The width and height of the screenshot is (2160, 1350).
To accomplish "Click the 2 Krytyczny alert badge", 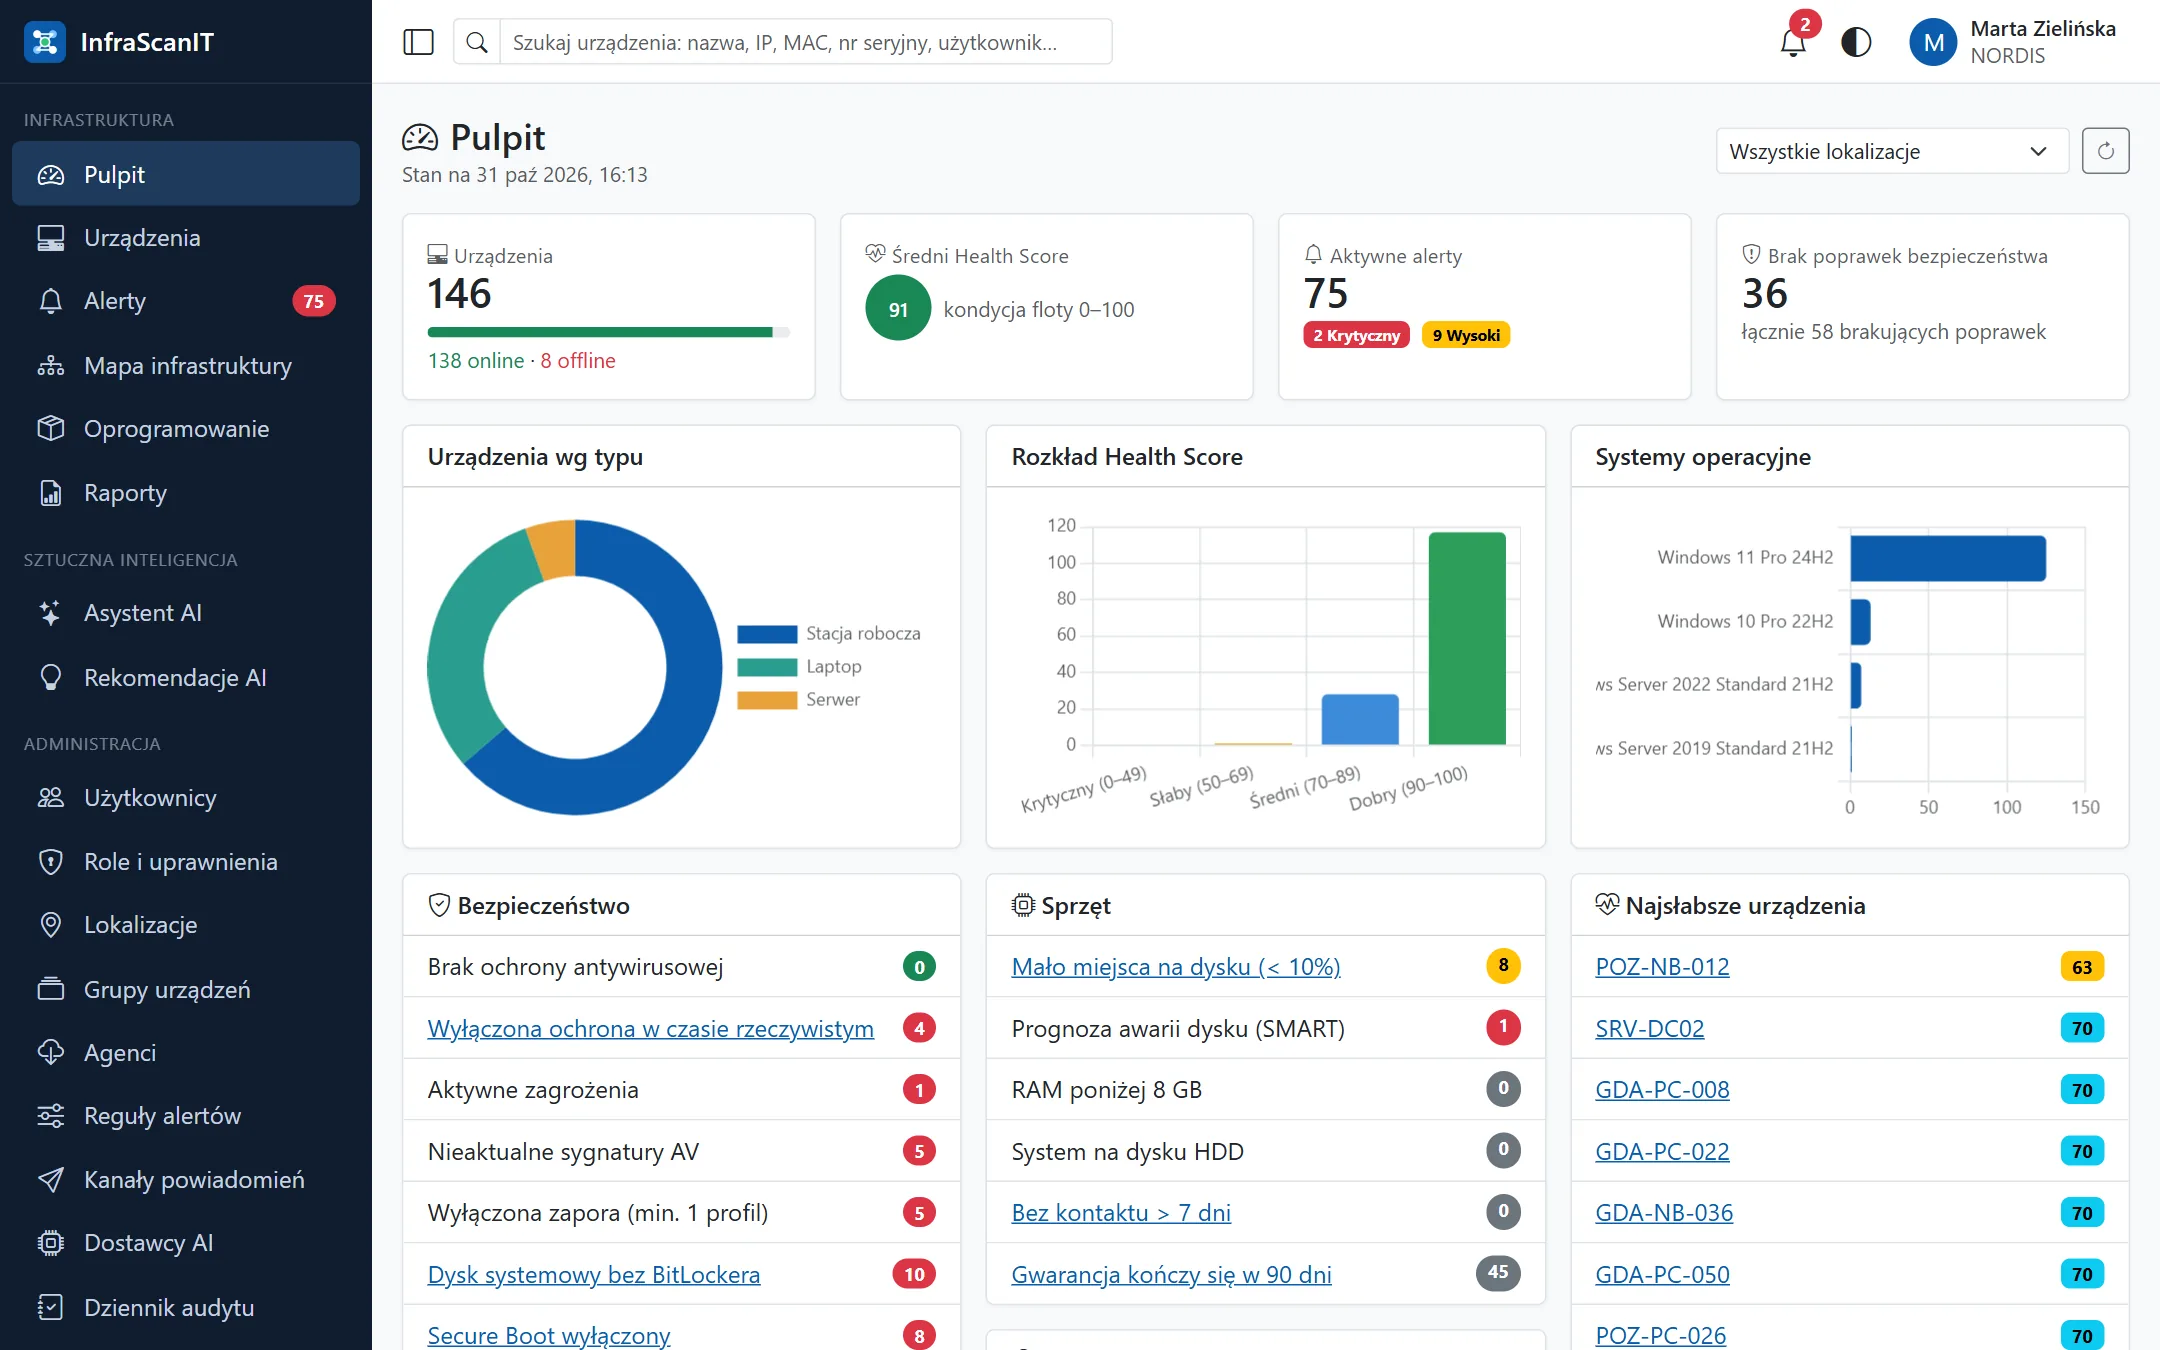I will point(1356,335).
